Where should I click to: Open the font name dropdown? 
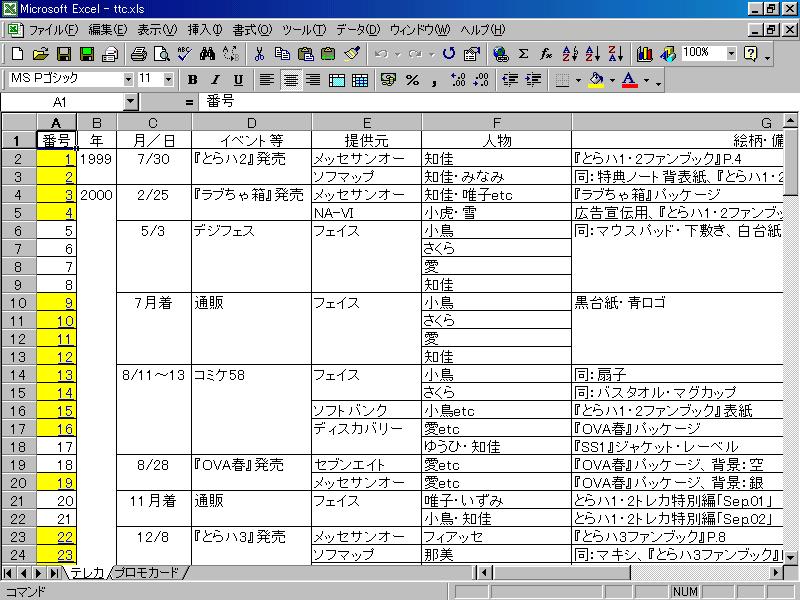(128, 80)
